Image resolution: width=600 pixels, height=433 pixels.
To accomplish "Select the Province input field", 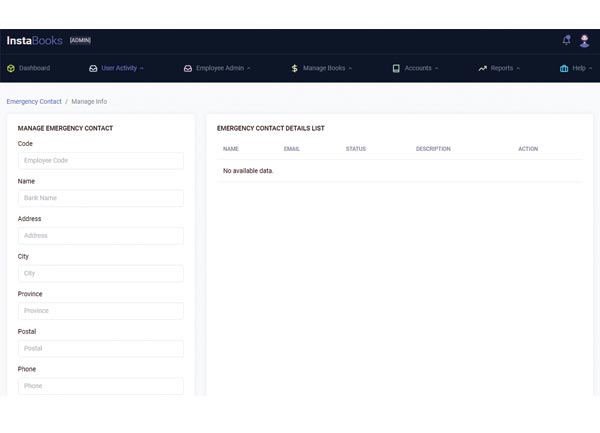I will click(x=100, y=311).
